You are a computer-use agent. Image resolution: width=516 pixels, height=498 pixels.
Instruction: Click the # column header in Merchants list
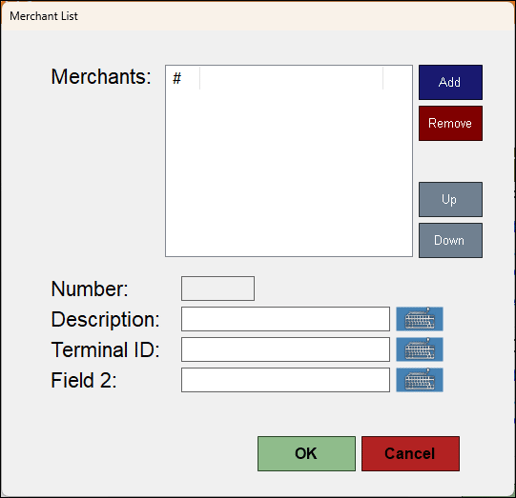(183, 79)
